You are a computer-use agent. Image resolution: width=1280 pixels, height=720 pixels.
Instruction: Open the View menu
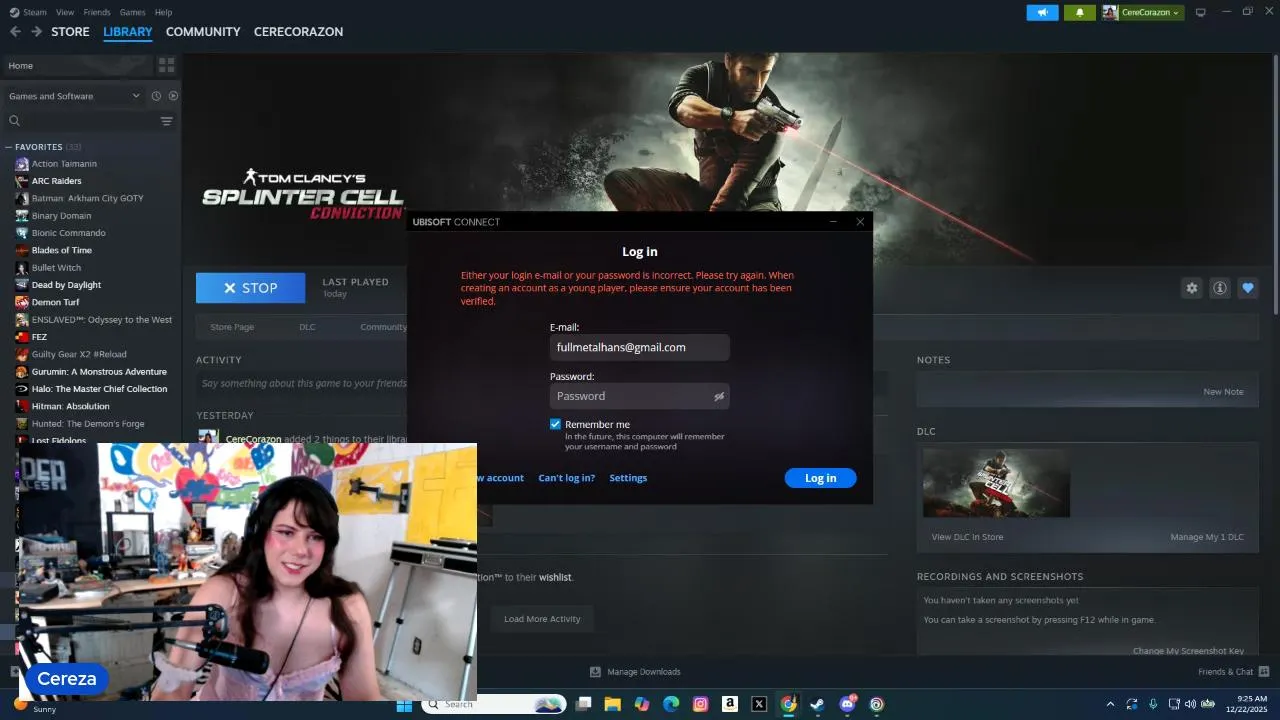65,12
